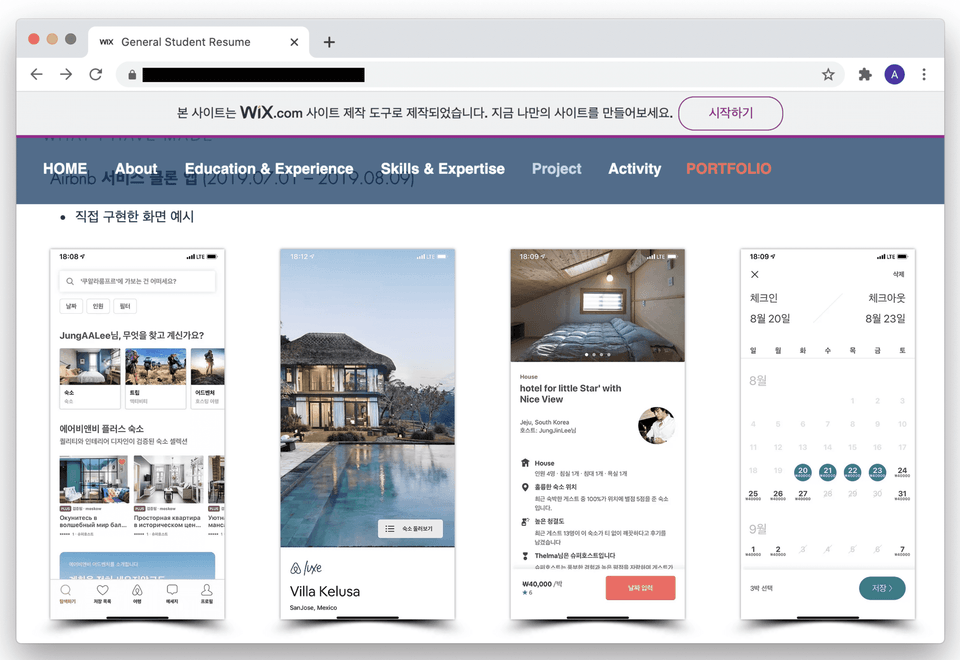Click the ₩40,000 price text
960x660 pixels.
[x=537, y=584]
